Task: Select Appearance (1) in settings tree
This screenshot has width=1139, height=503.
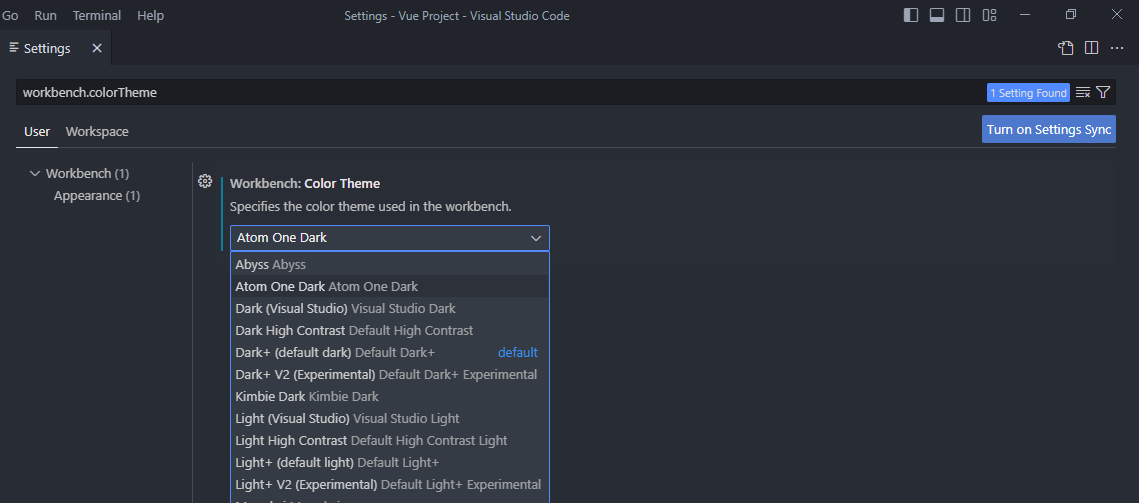Action: [97, 196]
